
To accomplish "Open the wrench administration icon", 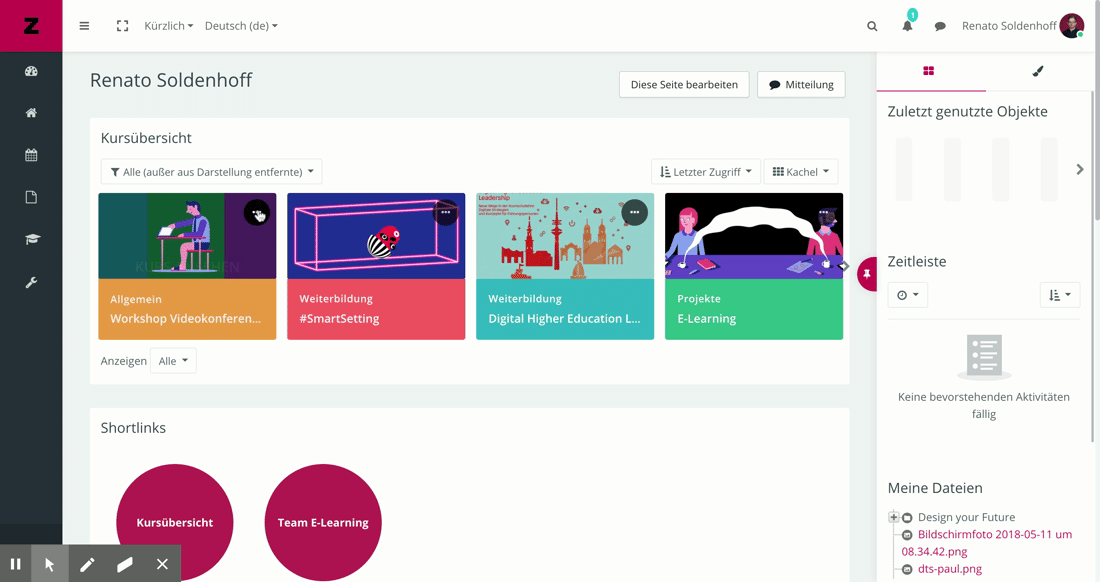I will [x=31, y=283].
